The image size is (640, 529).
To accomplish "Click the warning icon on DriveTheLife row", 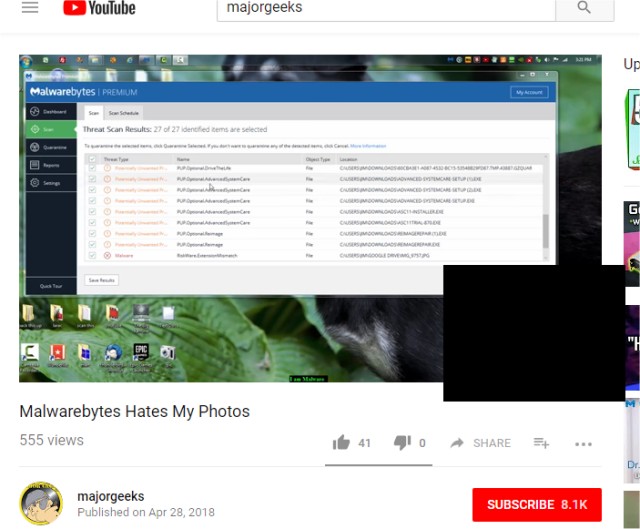I will point(107,168).
